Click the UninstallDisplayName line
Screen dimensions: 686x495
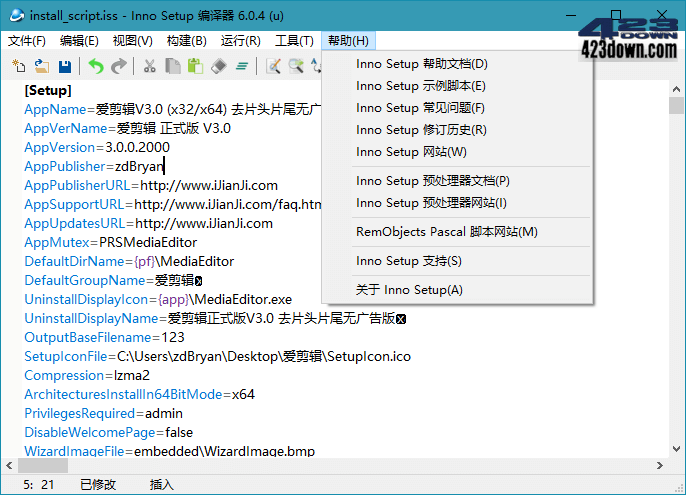point(215,319)
